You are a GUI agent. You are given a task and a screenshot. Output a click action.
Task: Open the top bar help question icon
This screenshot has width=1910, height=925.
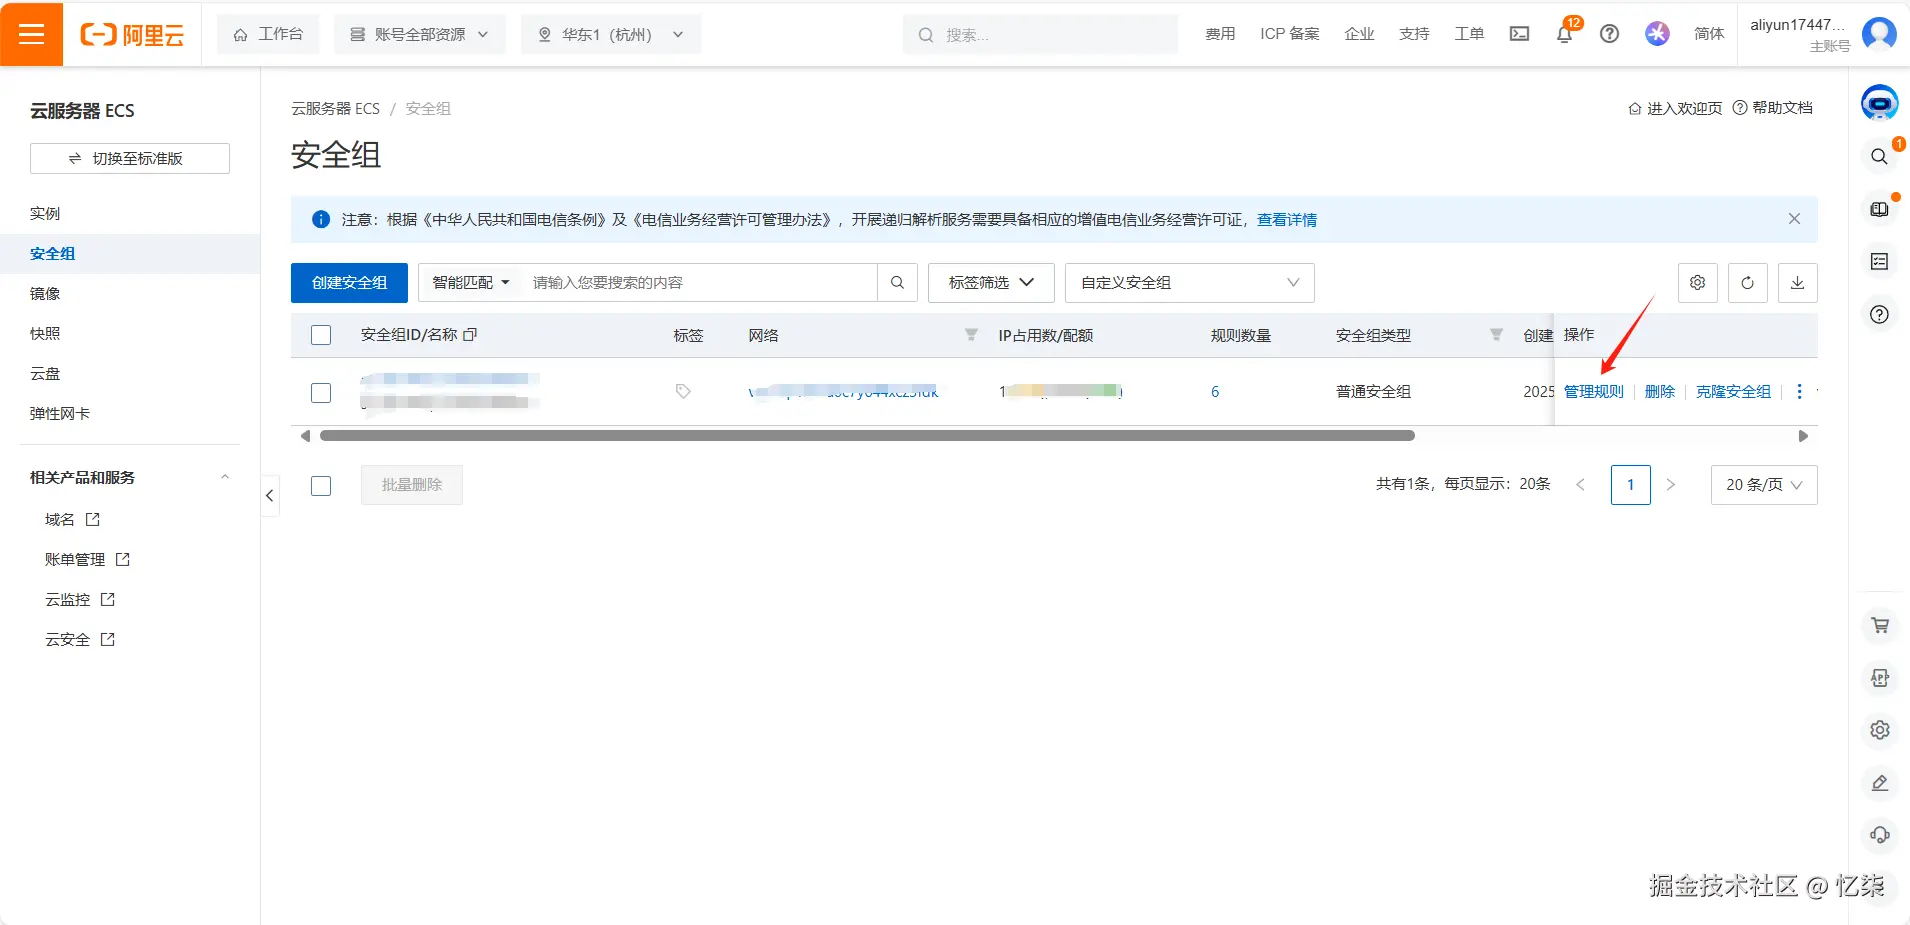[1609, 34]
